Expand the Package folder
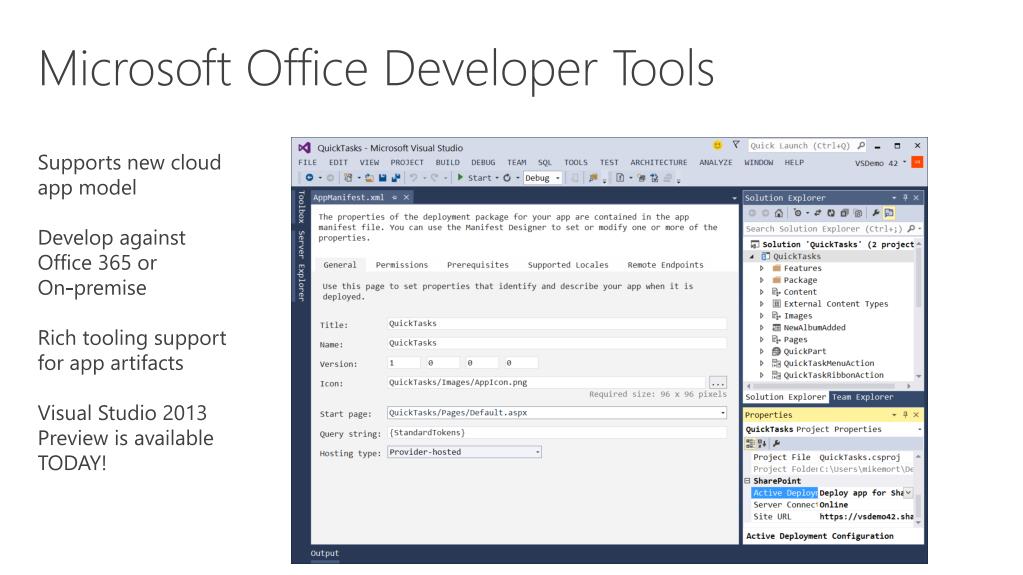 point(761,280)
